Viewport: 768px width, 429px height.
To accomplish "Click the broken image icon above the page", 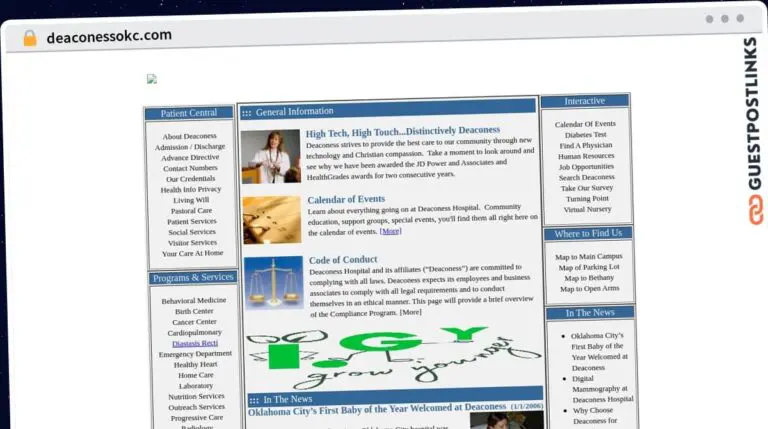I will point(152,79).
